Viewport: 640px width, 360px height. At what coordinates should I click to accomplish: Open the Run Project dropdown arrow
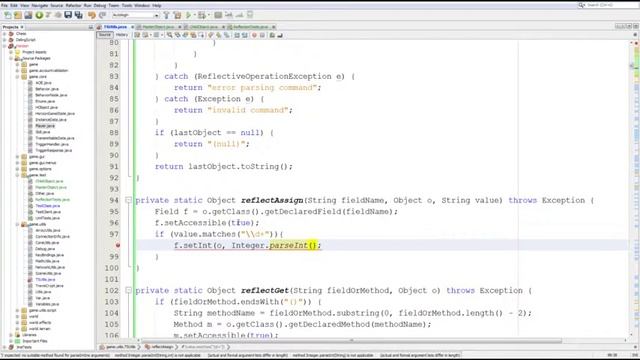click(195, 15)
